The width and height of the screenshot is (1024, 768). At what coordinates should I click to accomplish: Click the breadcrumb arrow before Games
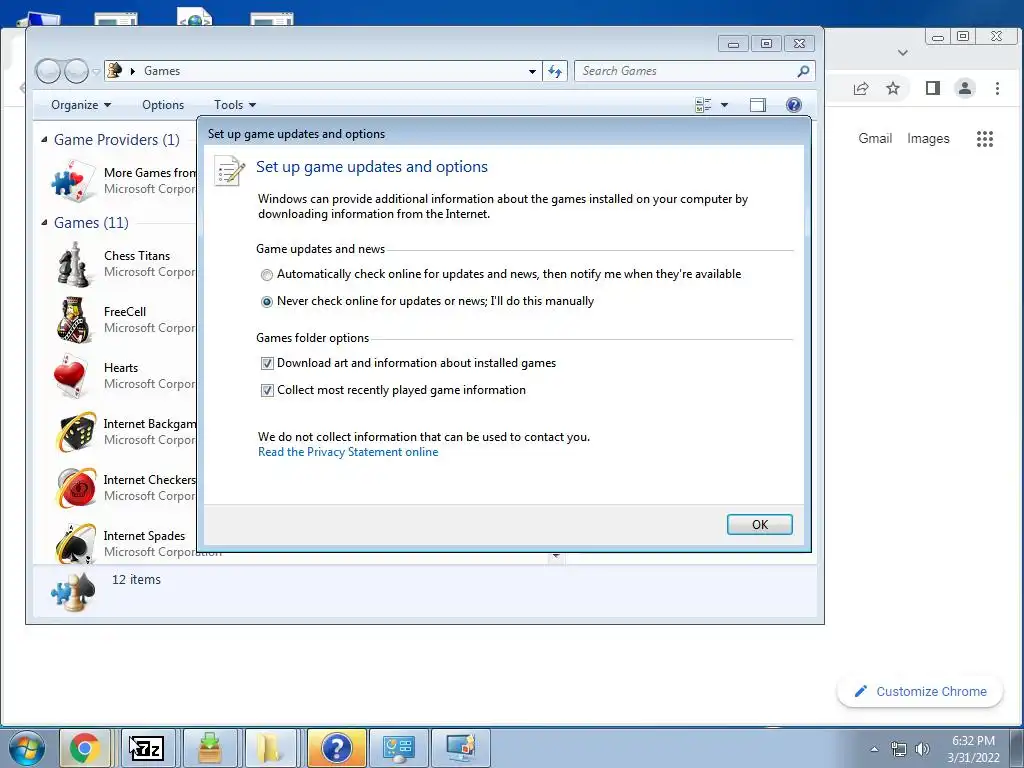click(x=133, y=71)
